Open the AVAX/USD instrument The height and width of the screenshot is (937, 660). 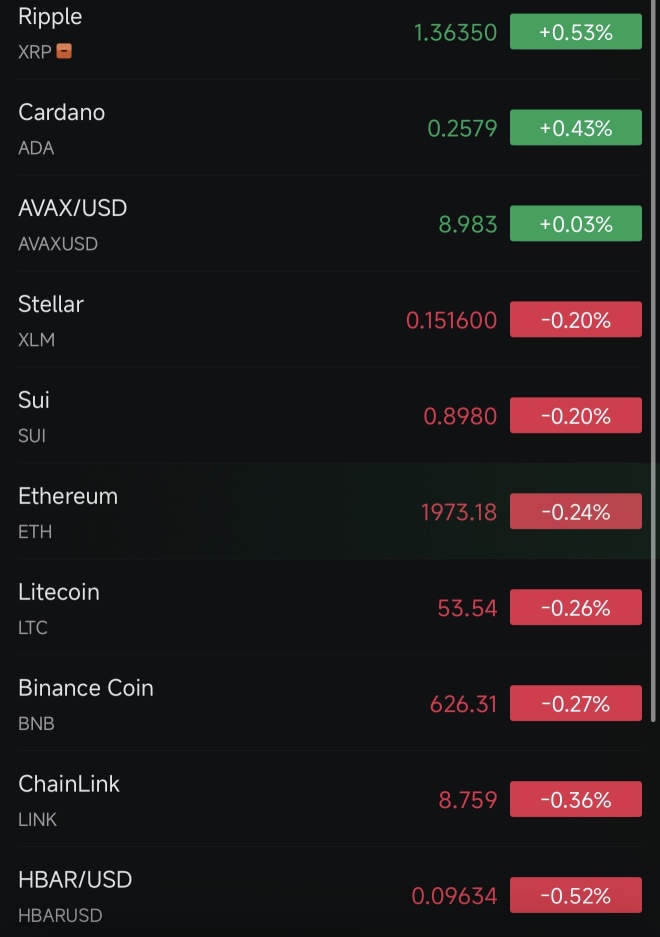click(x=330, y=224)
